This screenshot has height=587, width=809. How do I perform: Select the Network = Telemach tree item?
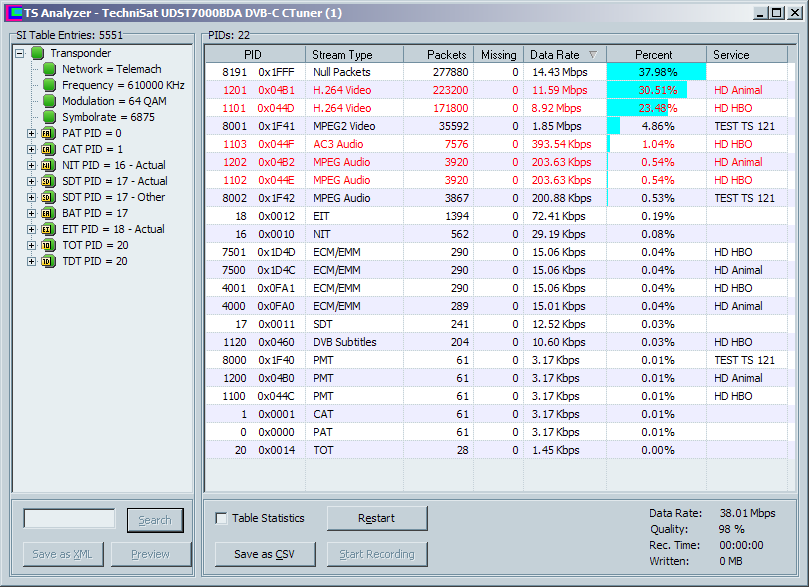(x=111, y=69)
